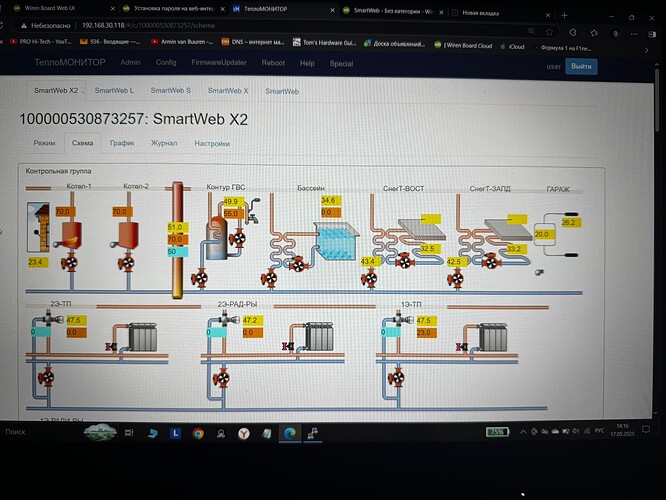
Task: Open the Настройки sub-tab
Action: pos(212,144)
